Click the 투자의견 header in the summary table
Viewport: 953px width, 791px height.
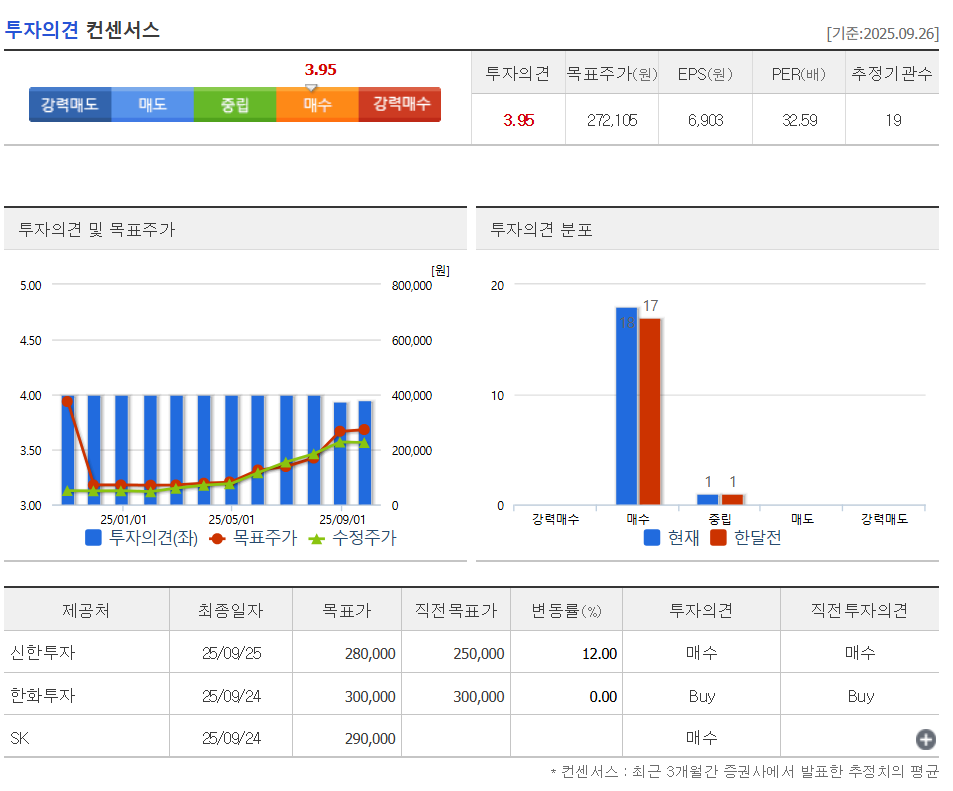point(518,74)
